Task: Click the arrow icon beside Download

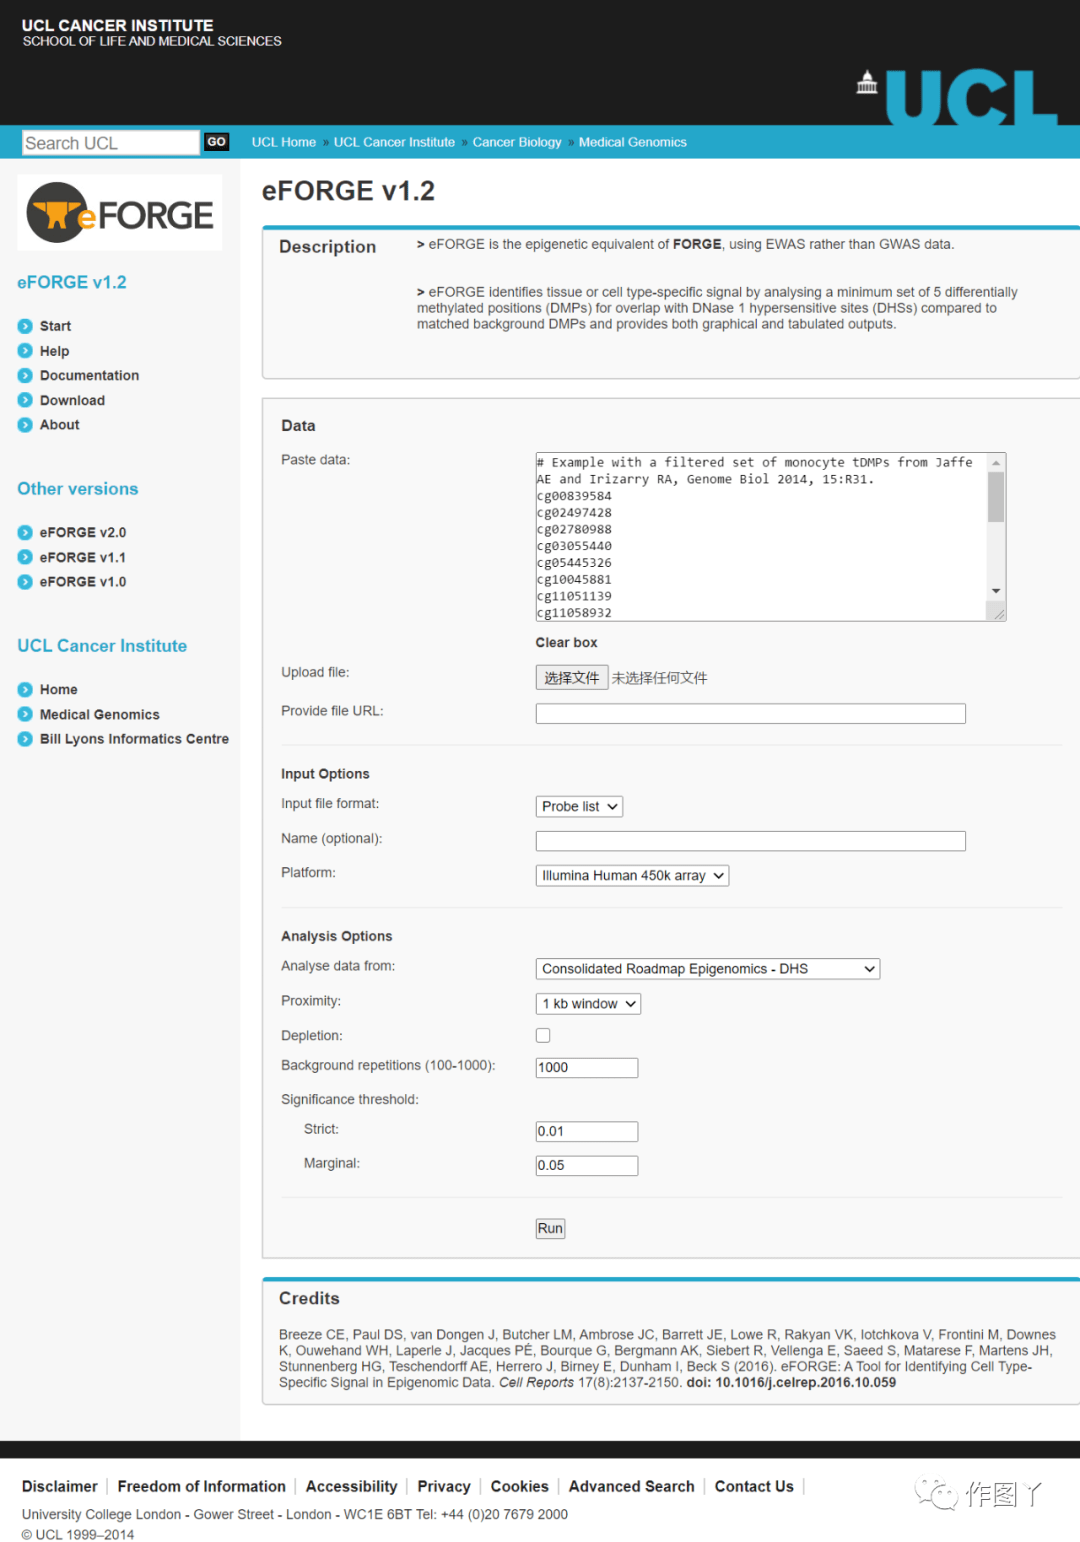Action: [x=25, y=400]
